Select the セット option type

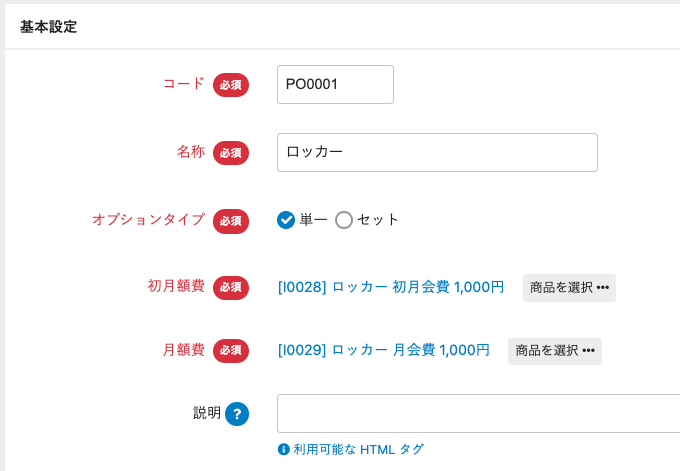tap(344, 220)
